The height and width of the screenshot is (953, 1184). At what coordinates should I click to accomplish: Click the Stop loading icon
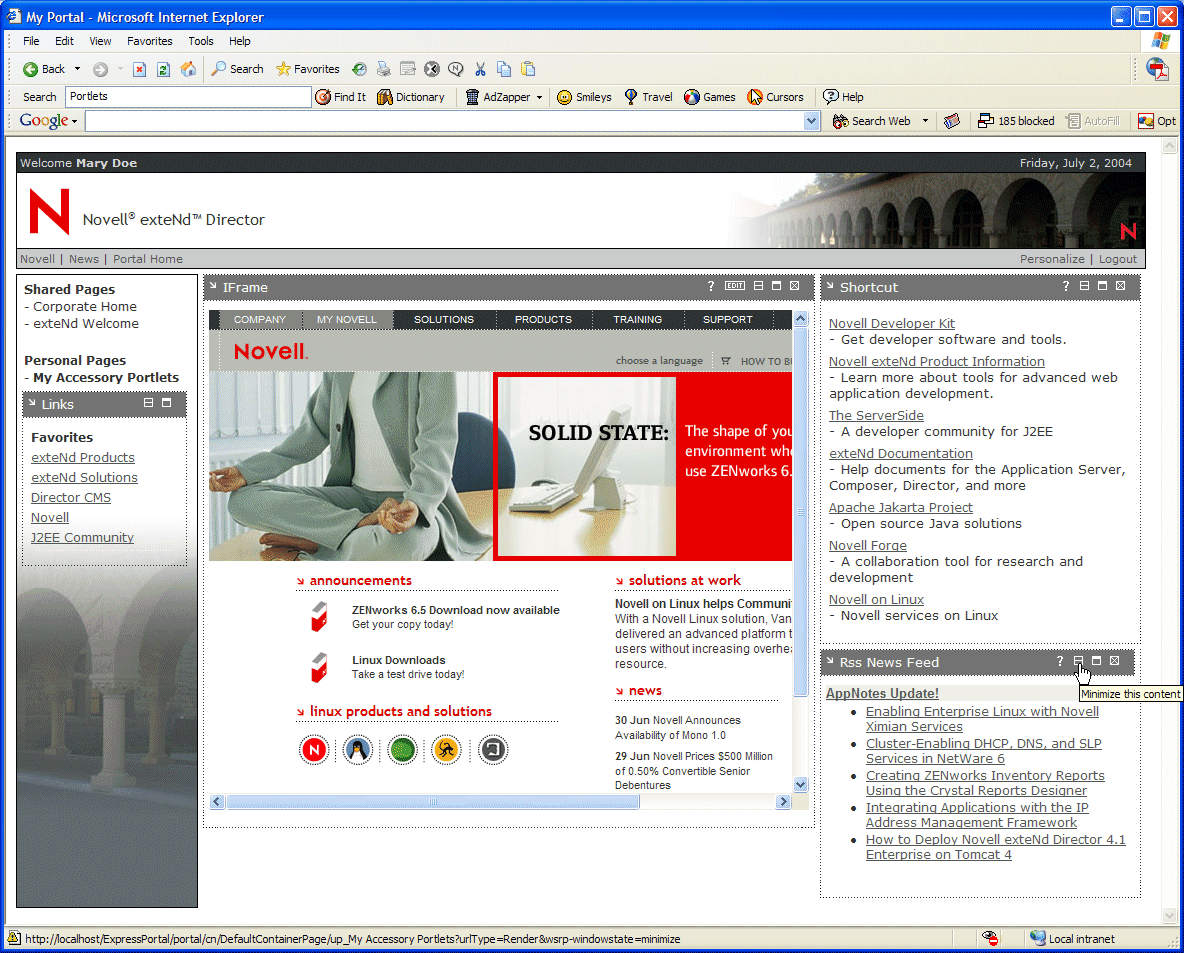139,69
